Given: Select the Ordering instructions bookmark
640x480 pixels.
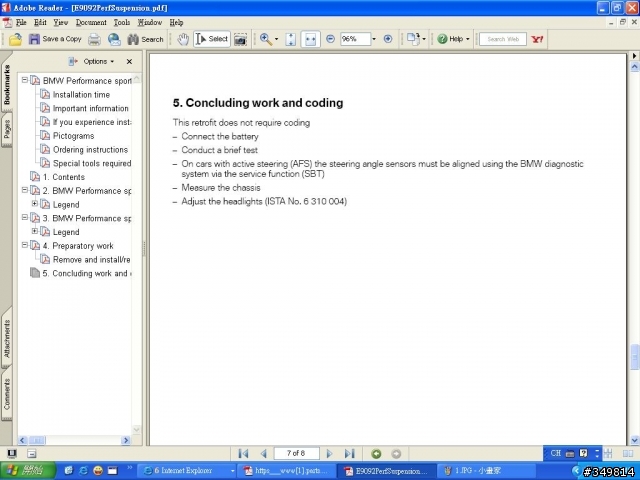Looking at the screenshot, I should (x=90, y=150).
